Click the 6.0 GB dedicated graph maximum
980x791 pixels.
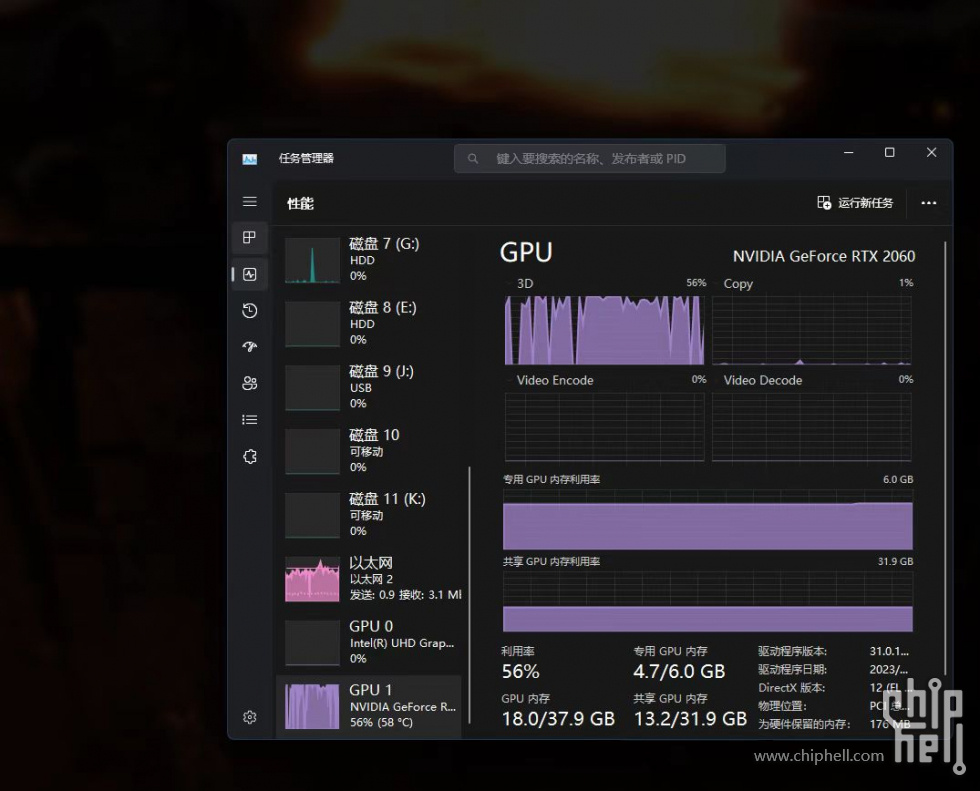tap(898, 479)
